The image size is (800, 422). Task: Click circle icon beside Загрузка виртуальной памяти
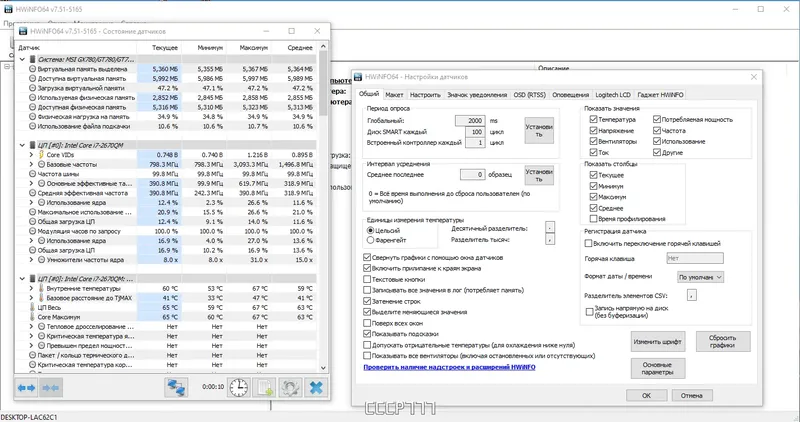tap(33, 88)
